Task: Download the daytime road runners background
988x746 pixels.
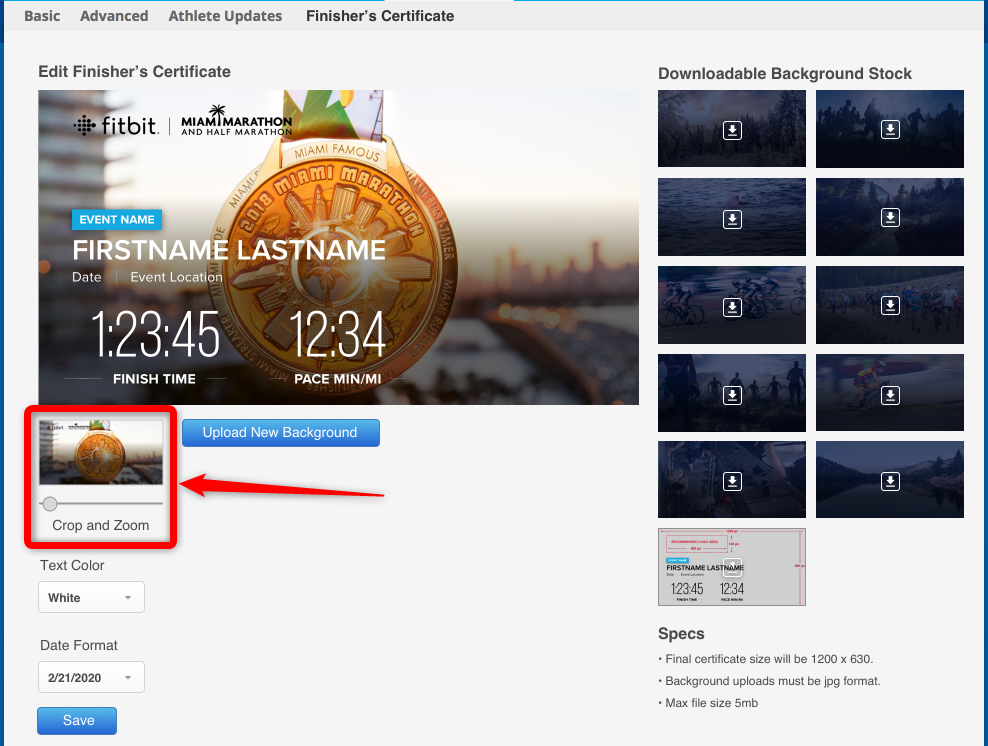Action: (x=890, y=306)
